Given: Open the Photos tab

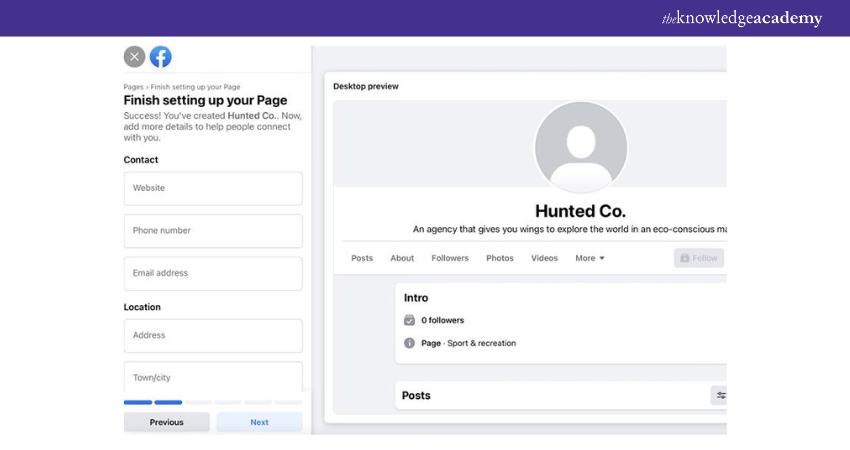Looking at the screenshot, I should click(x=500, y=258).
